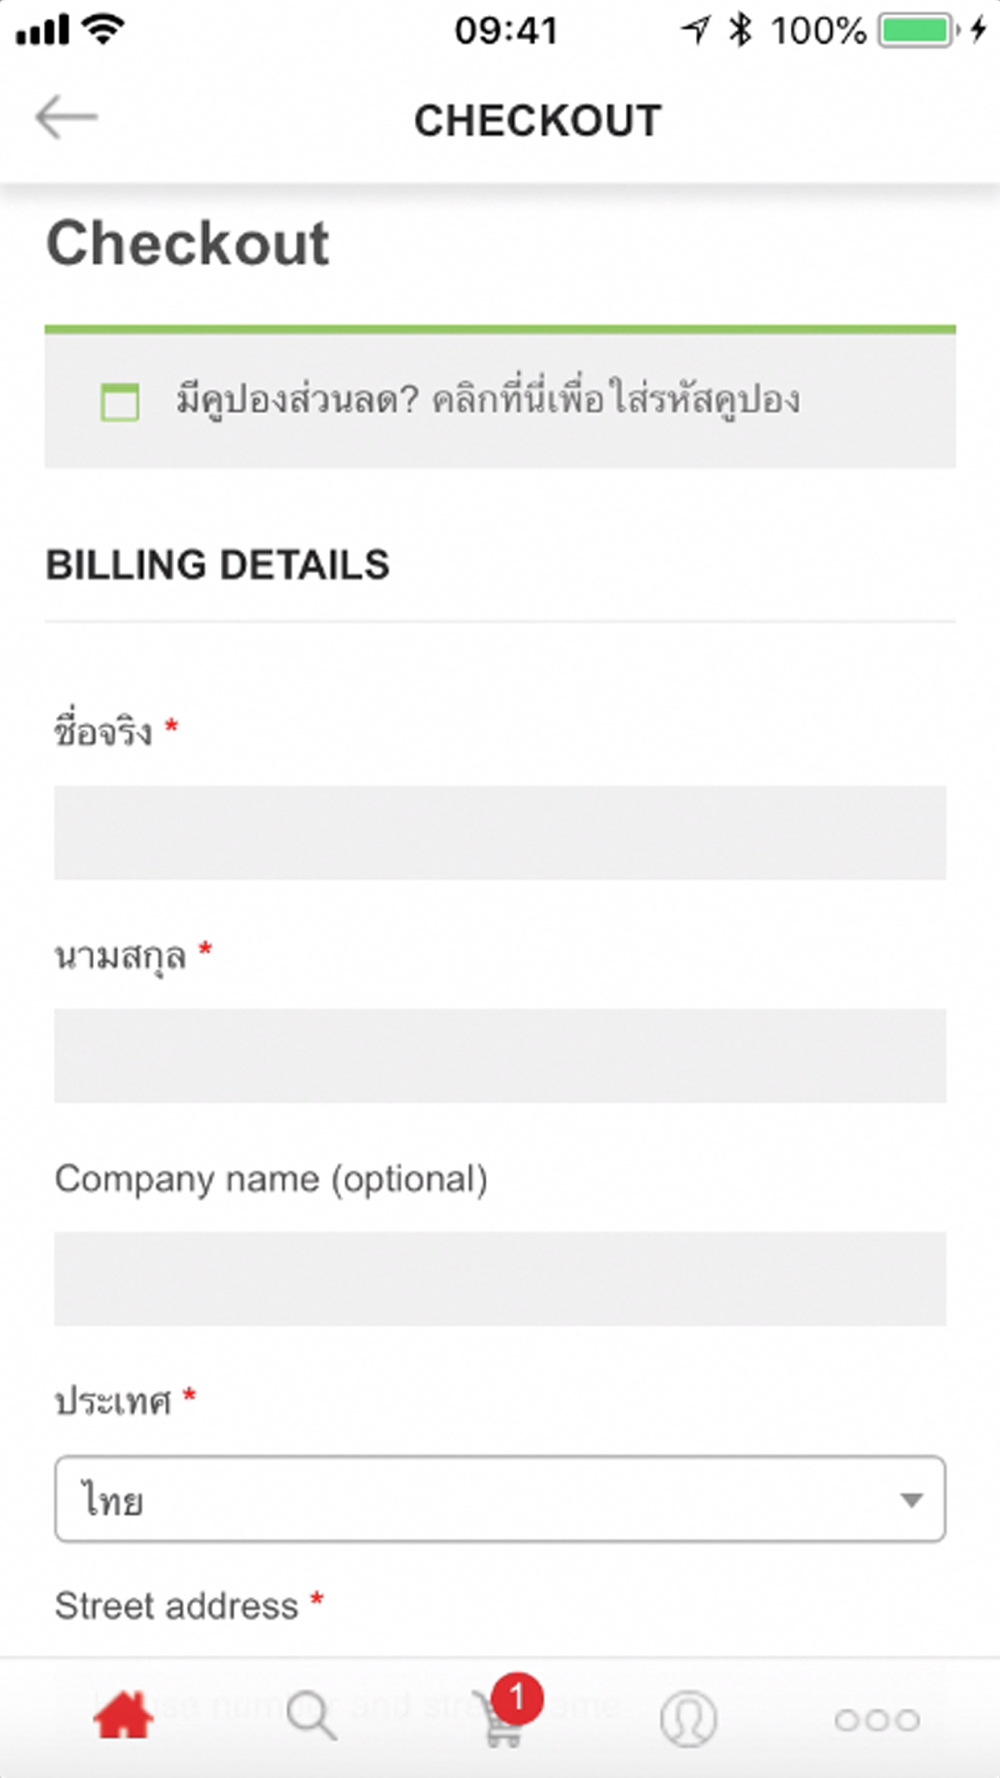Tap the location arrow status icon
The height and width of the screenshot is (1778, 1000).
point(696,30)
